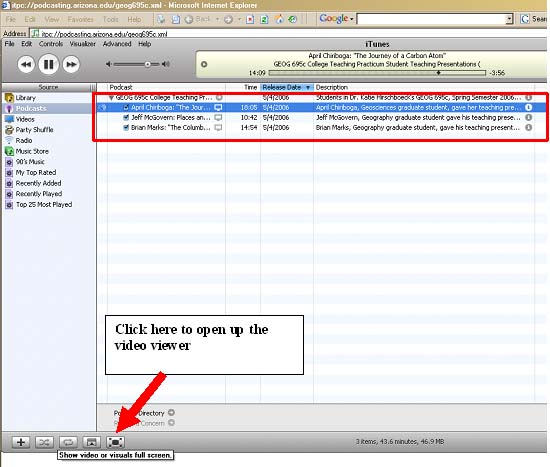Select Music Store in the Source list

point(32,151)
